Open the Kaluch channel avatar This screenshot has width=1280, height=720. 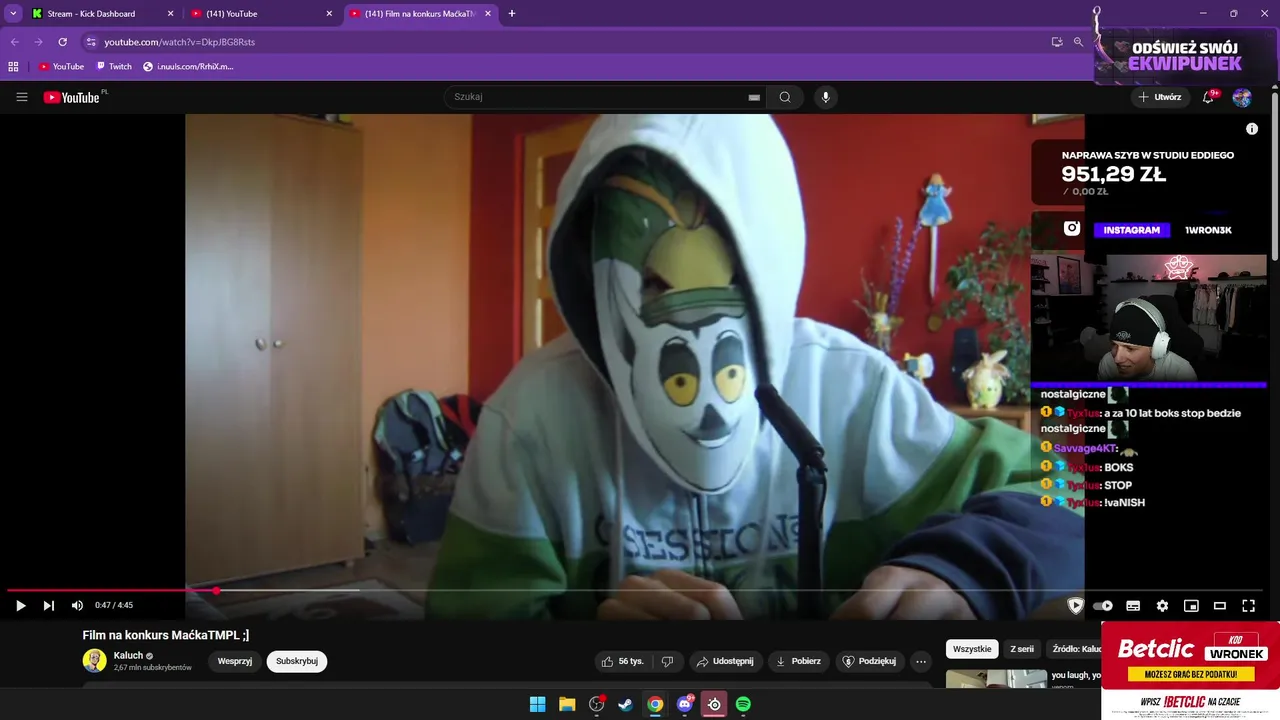(x=95, y=661)
